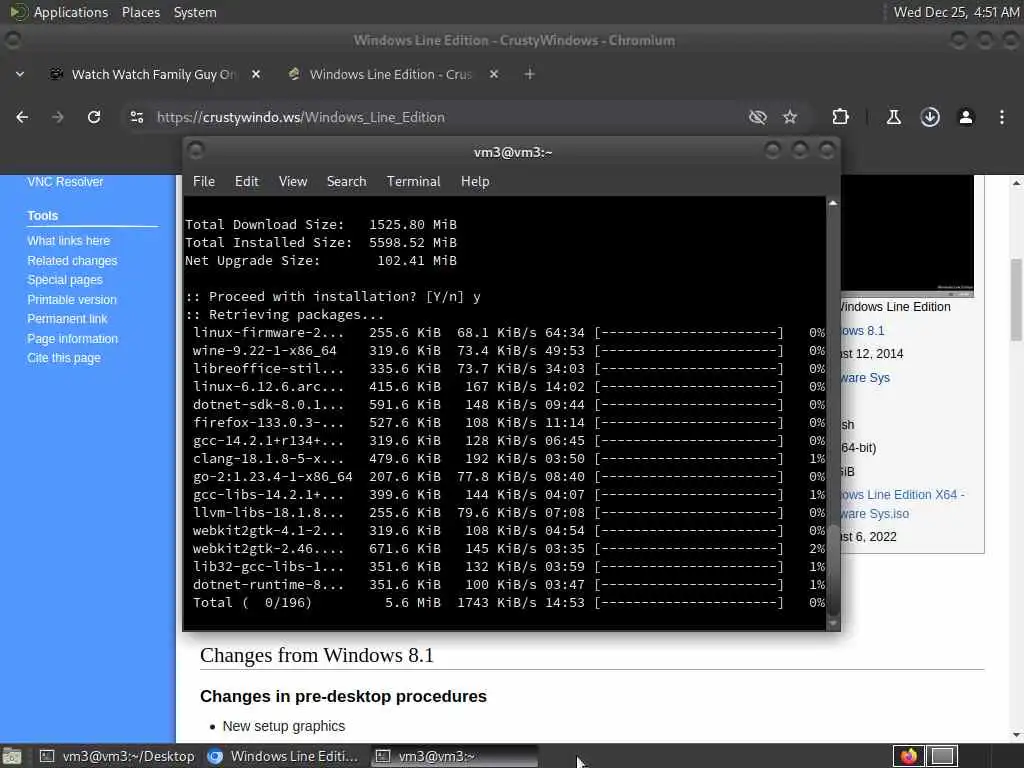The image size is (1024, 768).
Task: Click the Changes from Windows 8.1 heading
Action: point(317,655)
